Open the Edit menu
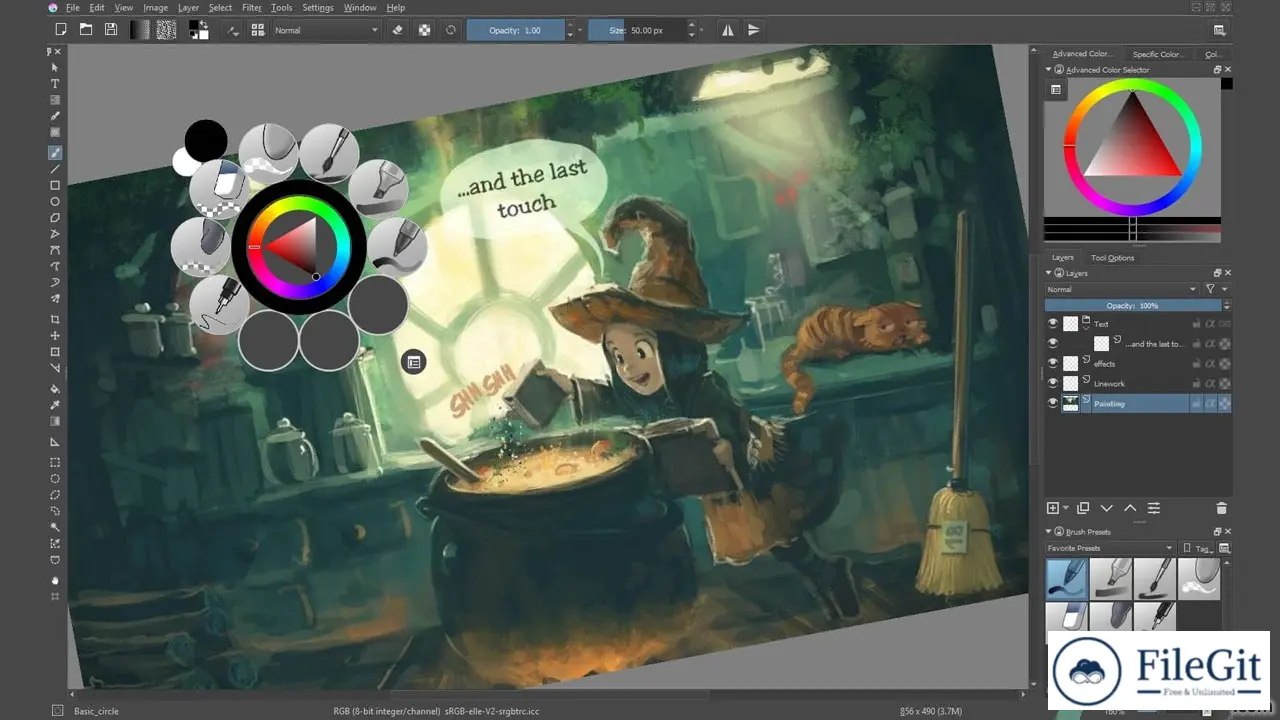 click(97, 7)
